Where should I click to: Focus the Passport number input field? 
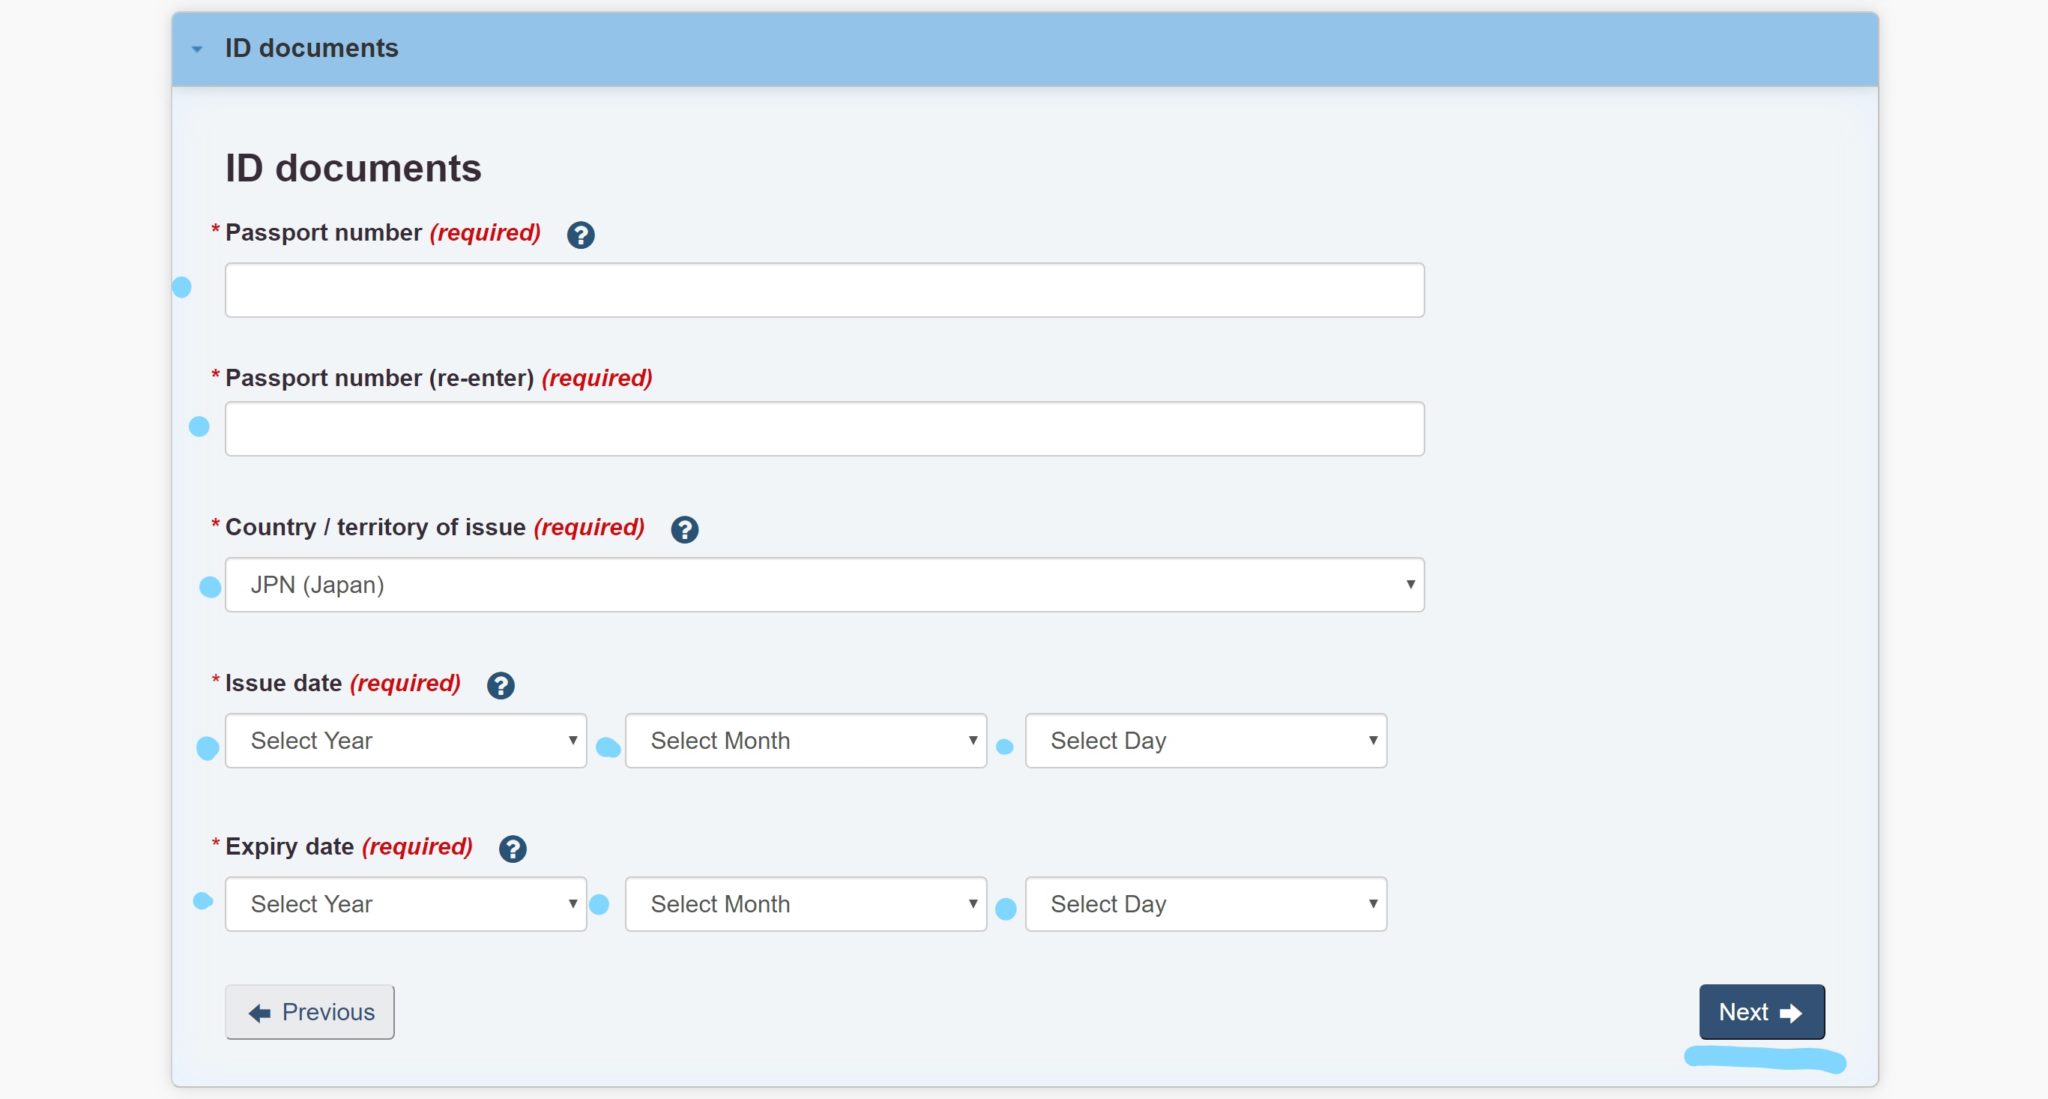pyautogui.click(x=824, y=290)
